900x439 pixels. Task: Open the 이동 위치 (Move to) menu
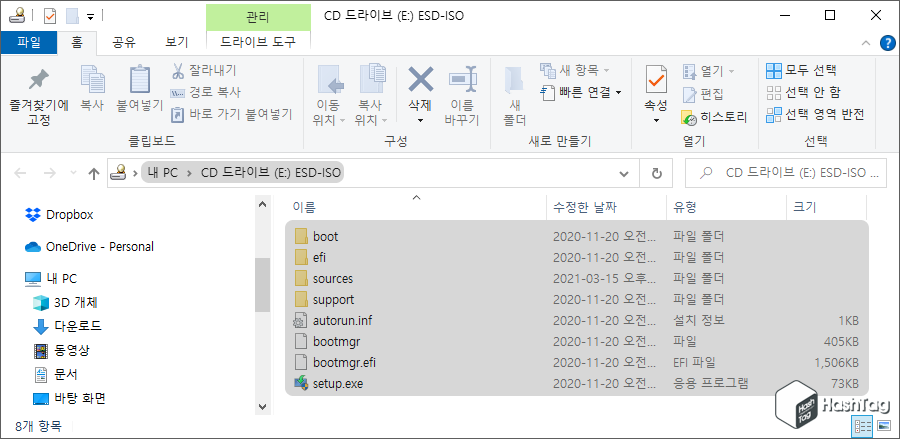(330, 96)
